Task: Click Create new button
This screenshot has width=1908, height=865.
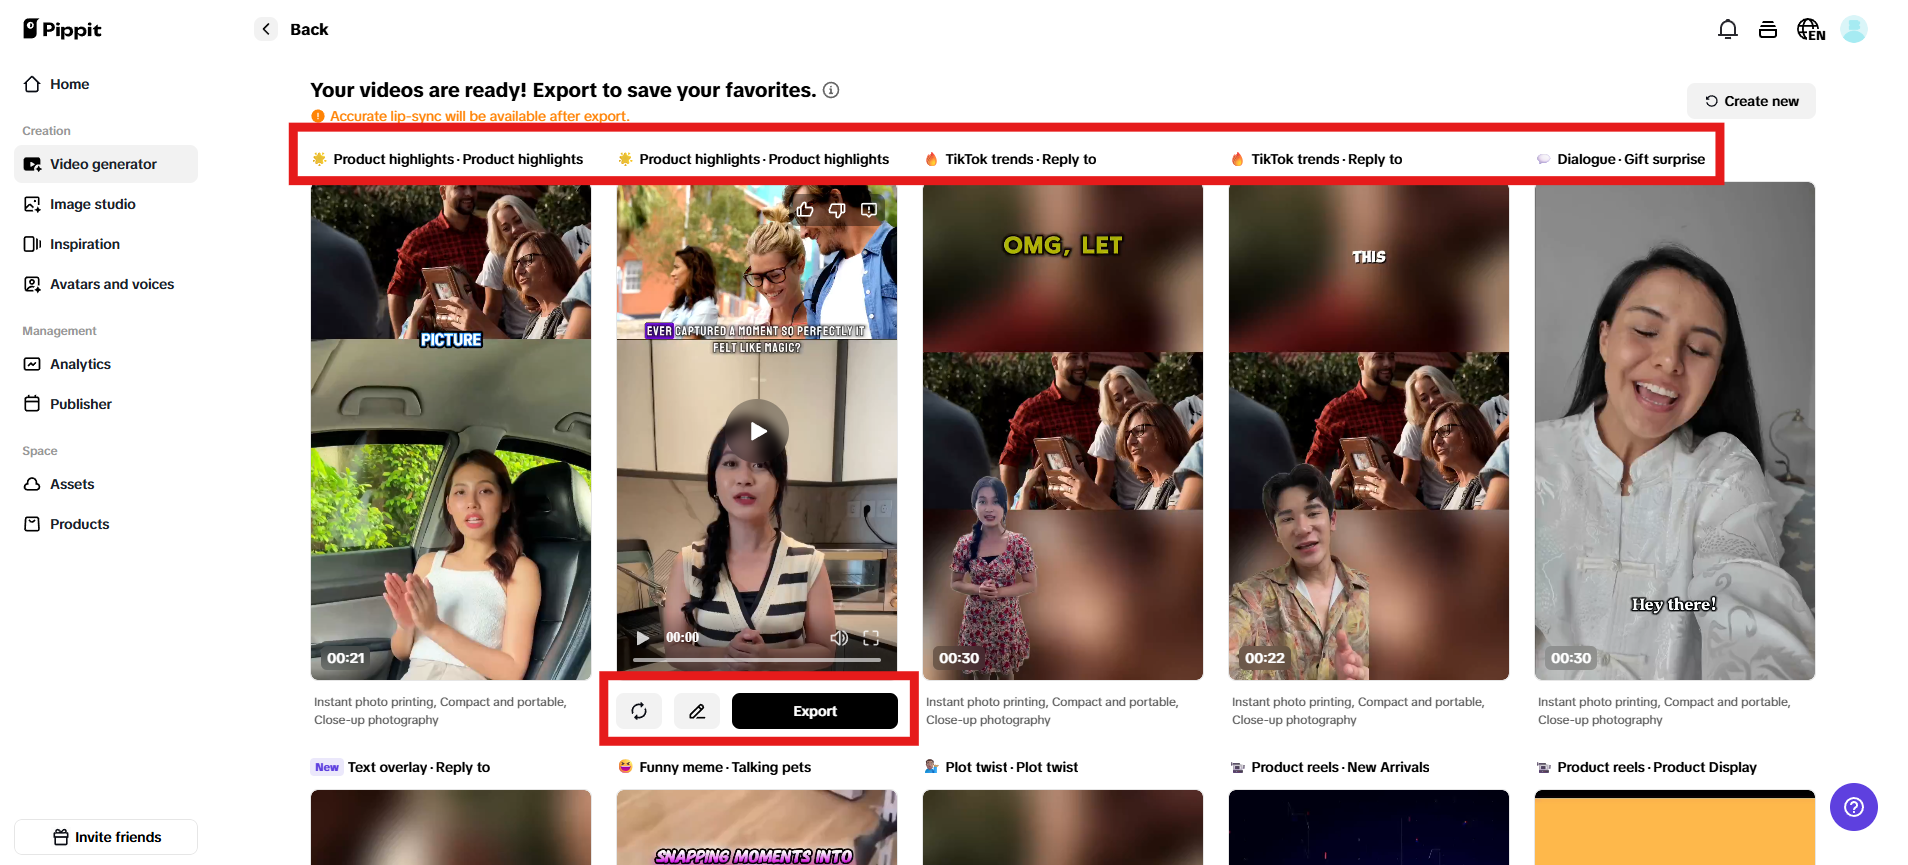Action: coord(1751,101)
